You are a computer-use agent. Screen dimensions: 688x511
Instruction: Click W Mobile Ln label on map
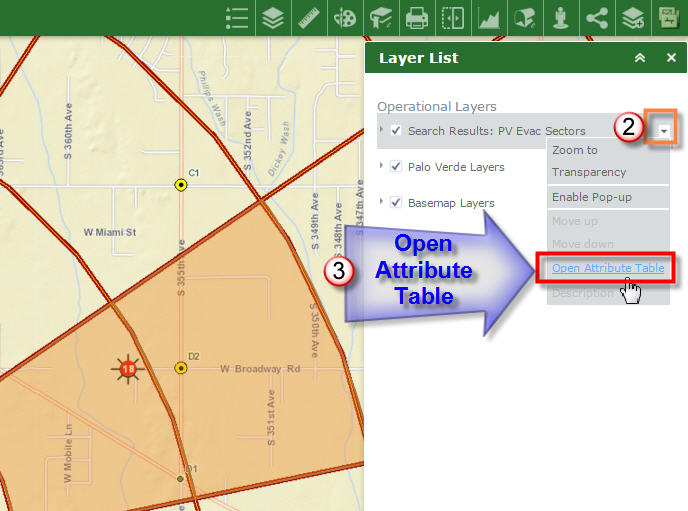point(68,454)
